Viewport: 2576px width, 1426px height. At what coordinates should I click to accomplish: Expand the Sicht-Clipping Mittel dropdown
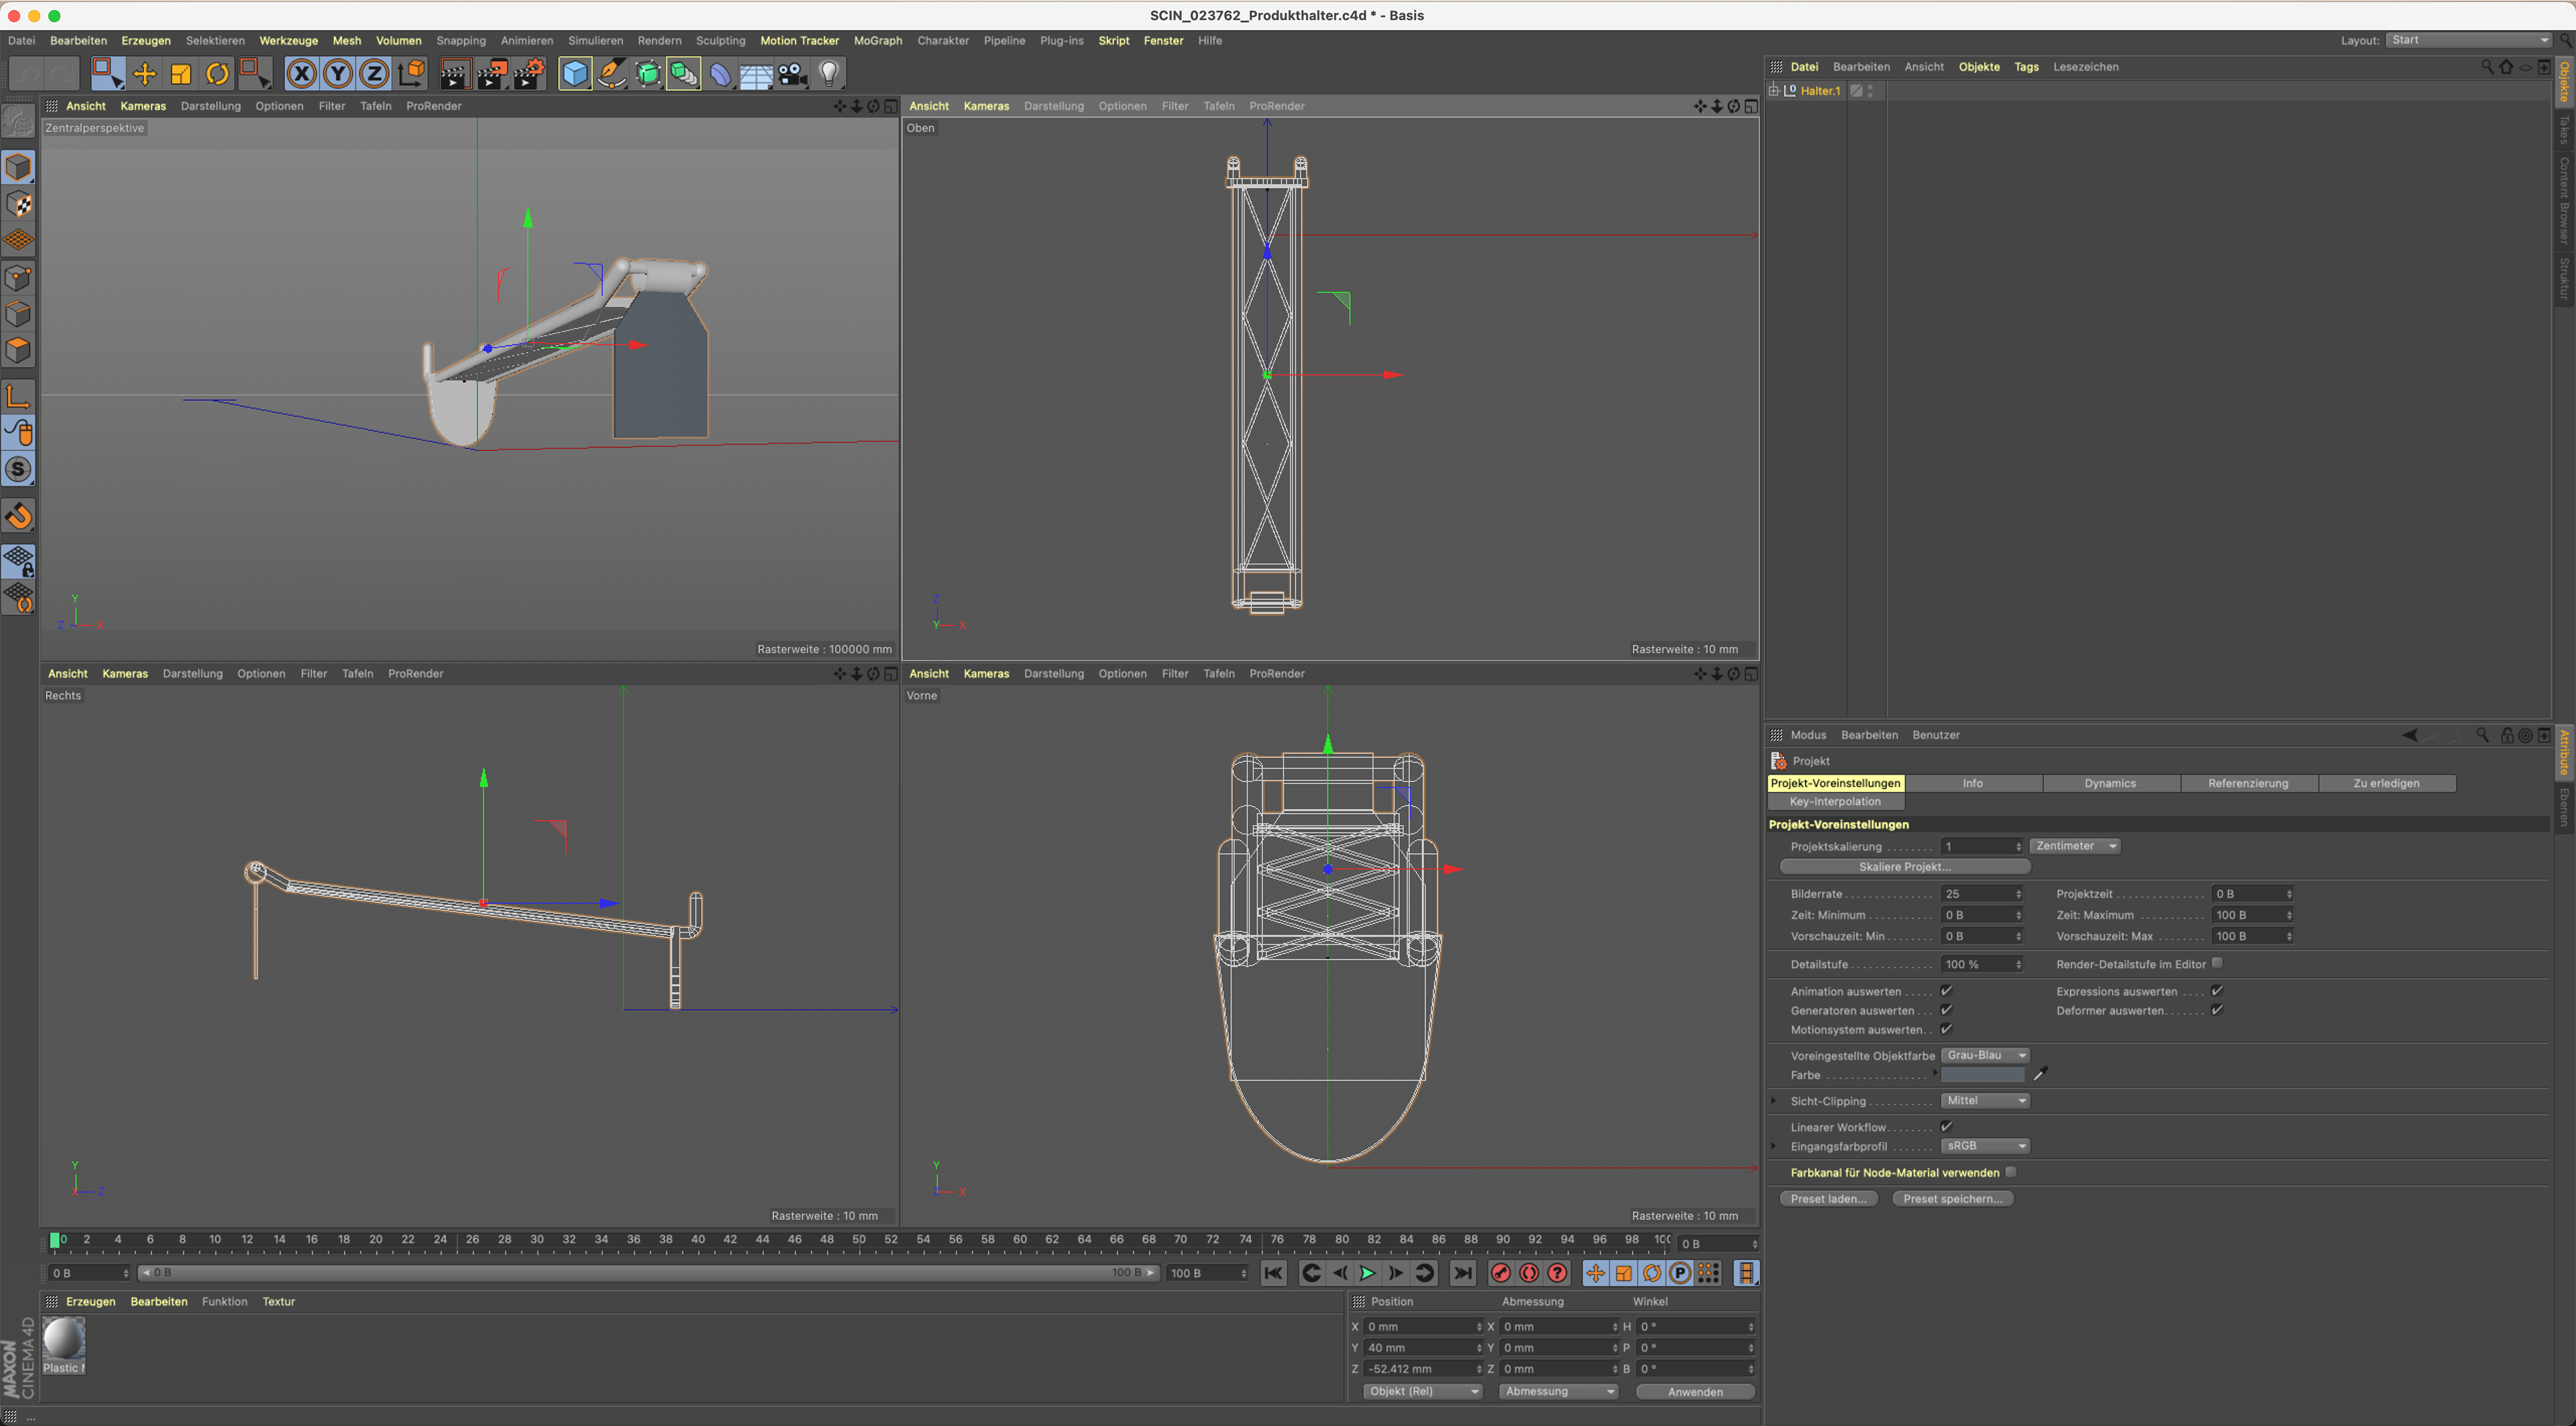[x=1985, y=1100]
